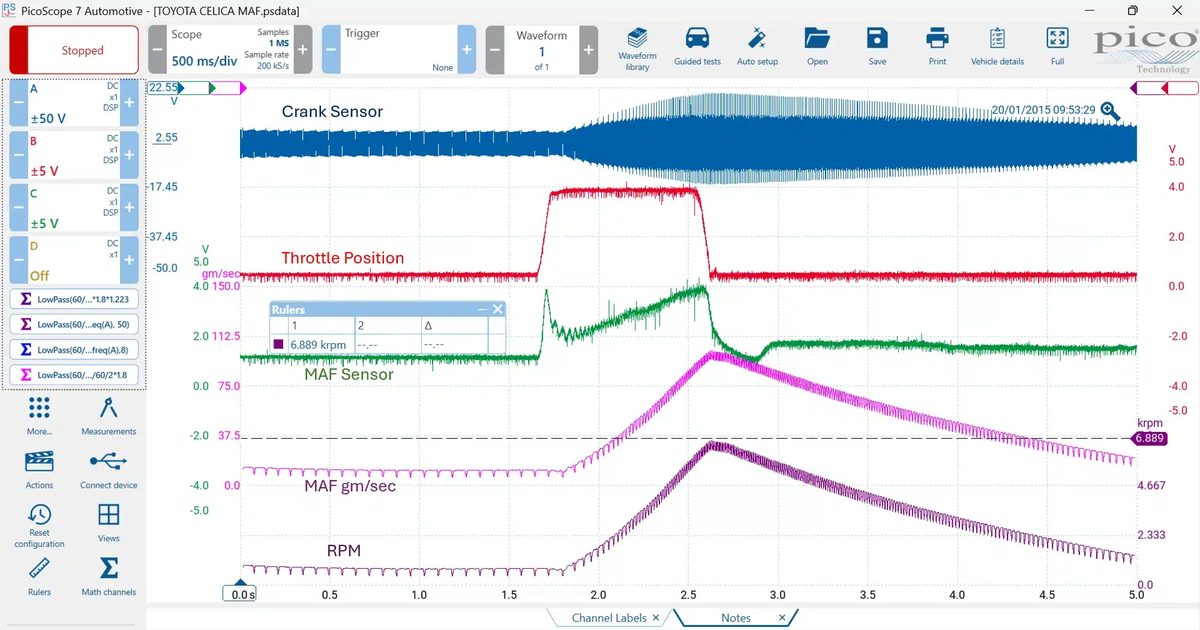Open the Measurements tool
Image resolution: width=1200 pixels, height=630 pixels.
coord(109,415)
